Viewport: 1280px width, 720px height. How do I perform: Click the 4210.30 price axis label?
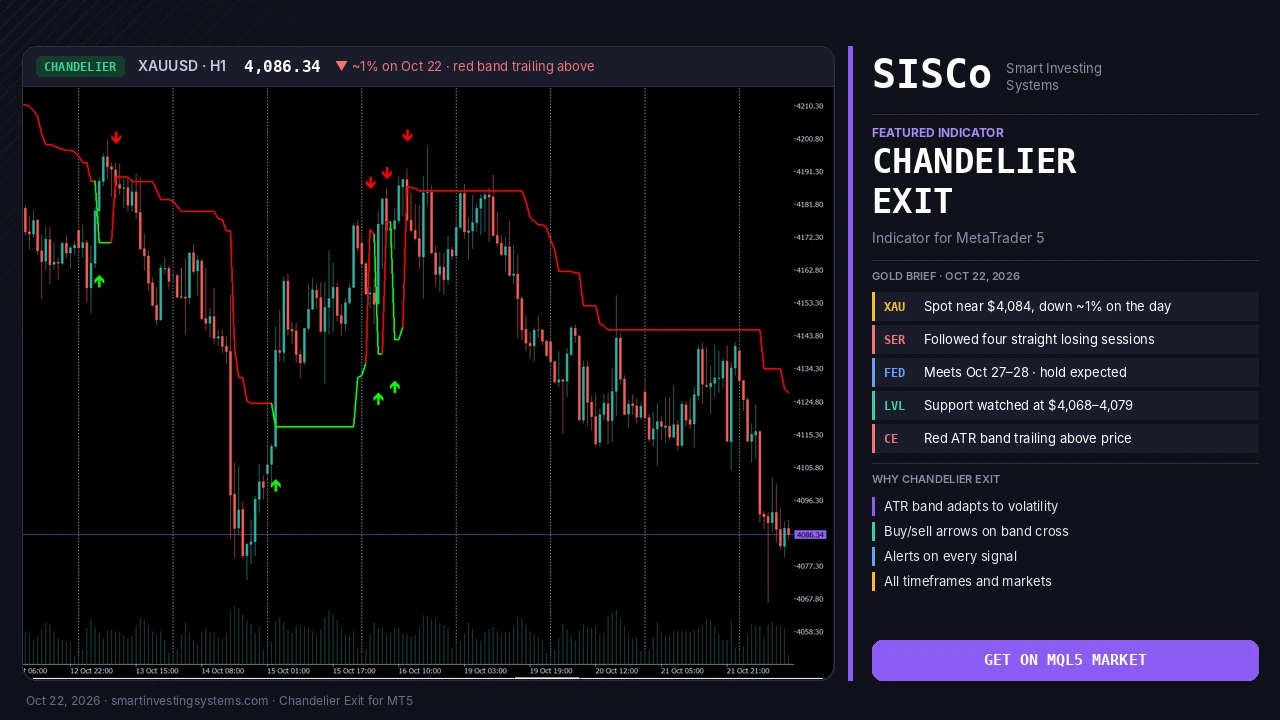tap(810, 106)
